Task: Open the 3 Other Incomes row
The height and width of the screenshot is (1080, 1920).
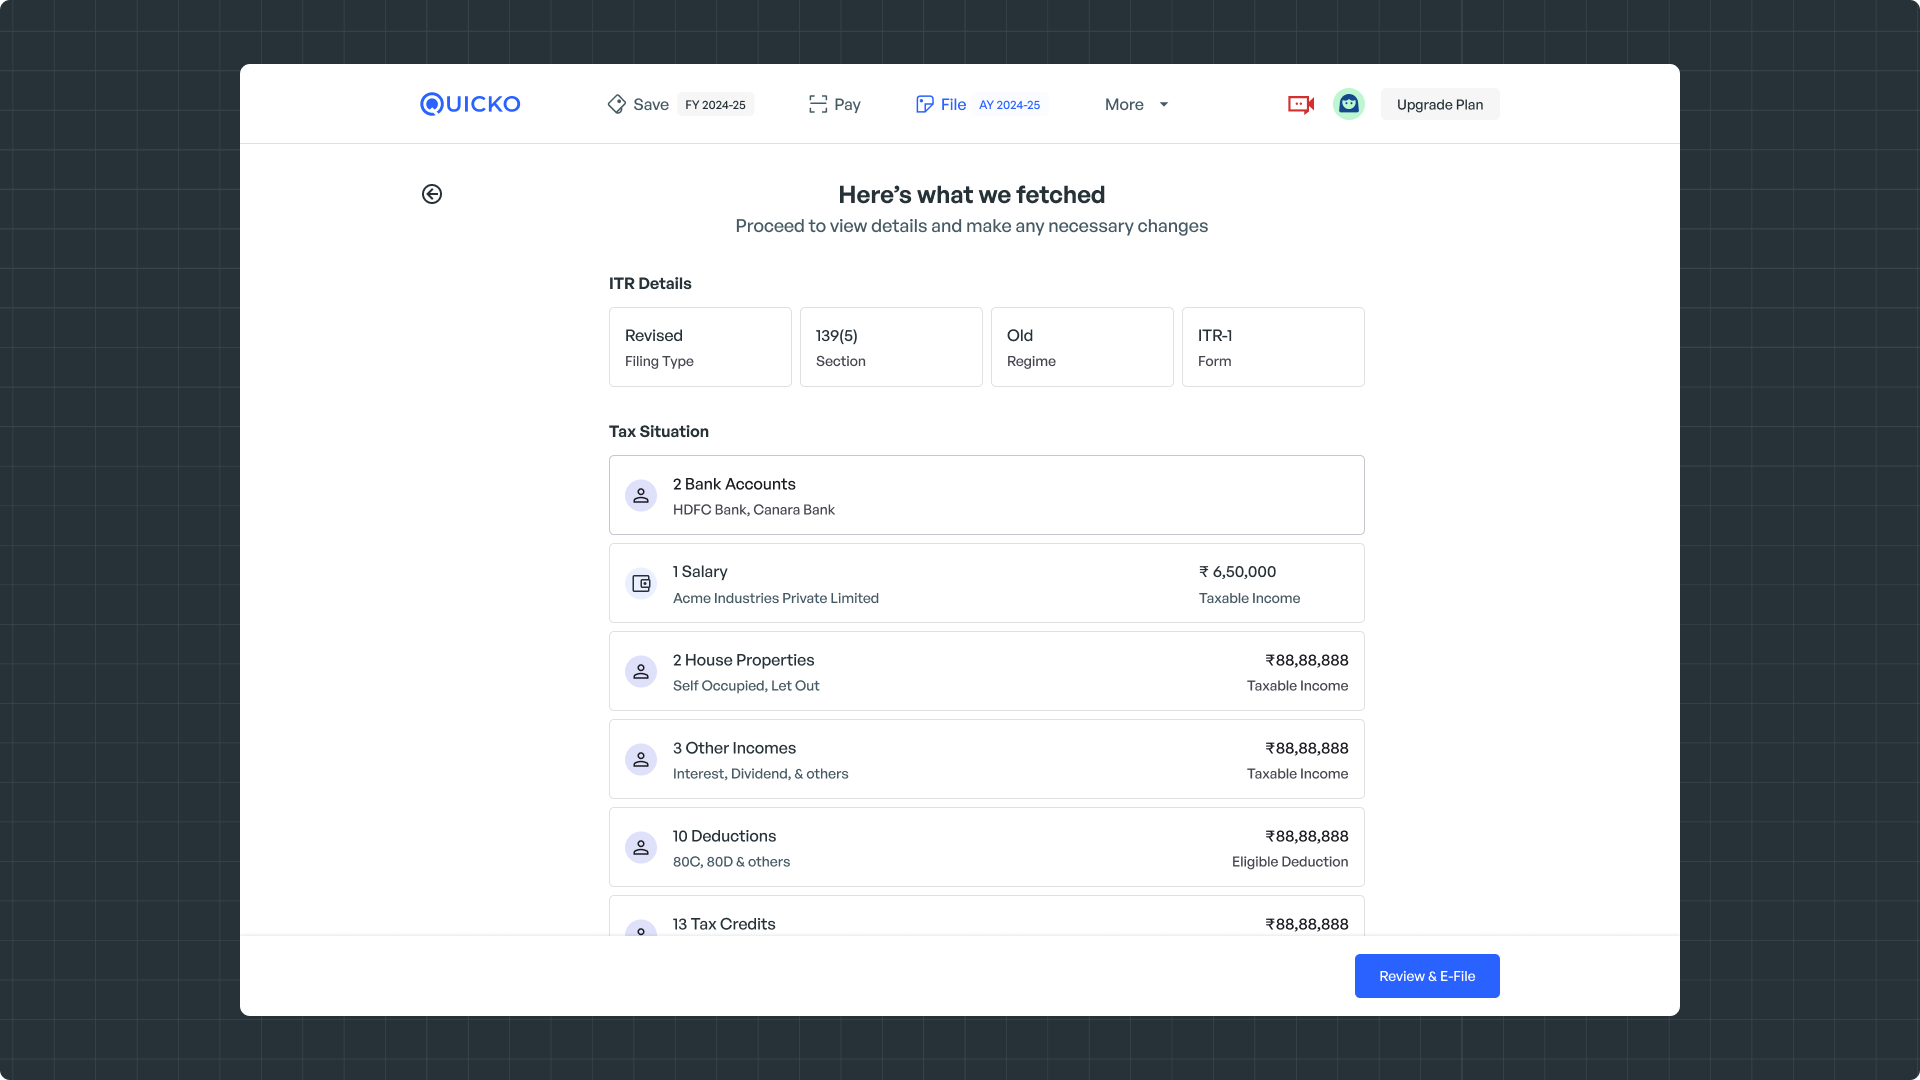Action: [x=986, y=759]
